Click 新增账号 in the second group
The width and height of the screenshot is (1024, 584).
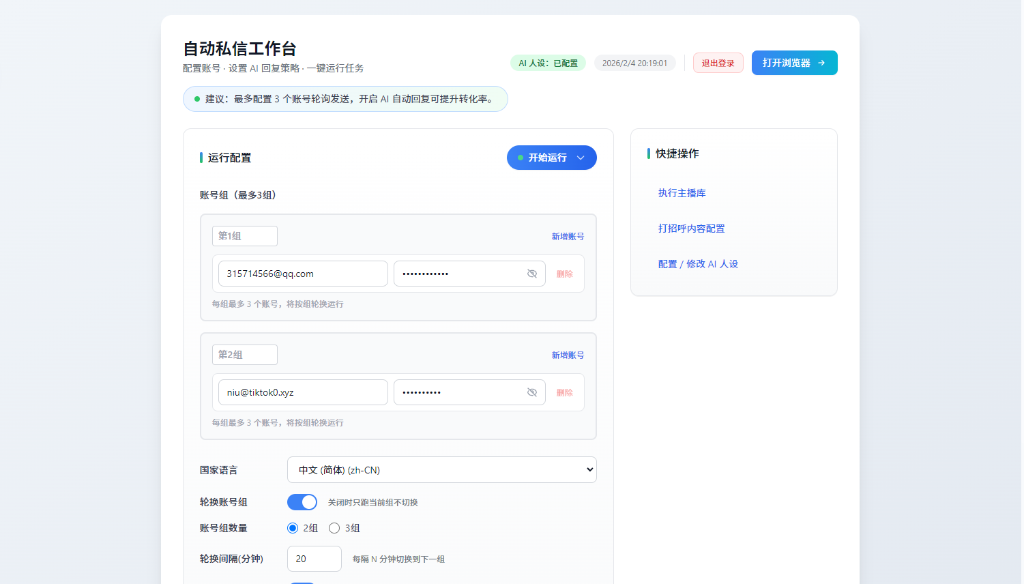tap(567, 355)
